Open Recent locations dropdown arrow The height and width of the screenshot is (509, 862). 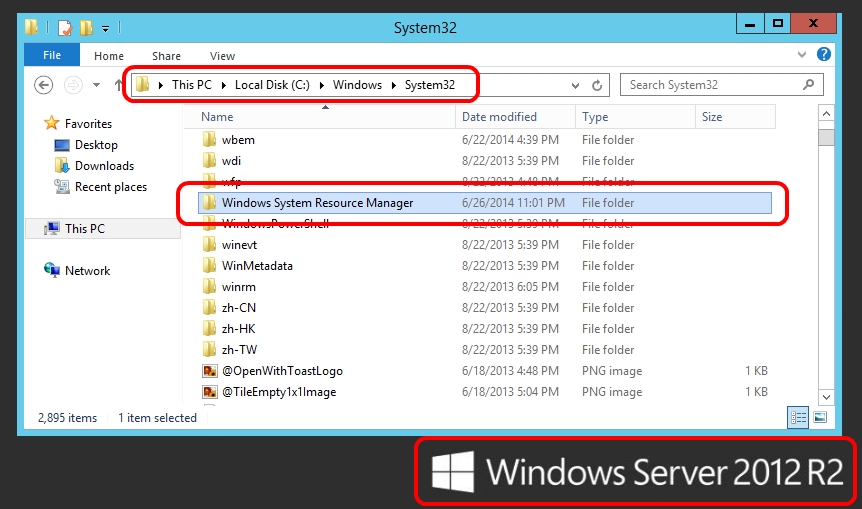[x=97, y=85]
